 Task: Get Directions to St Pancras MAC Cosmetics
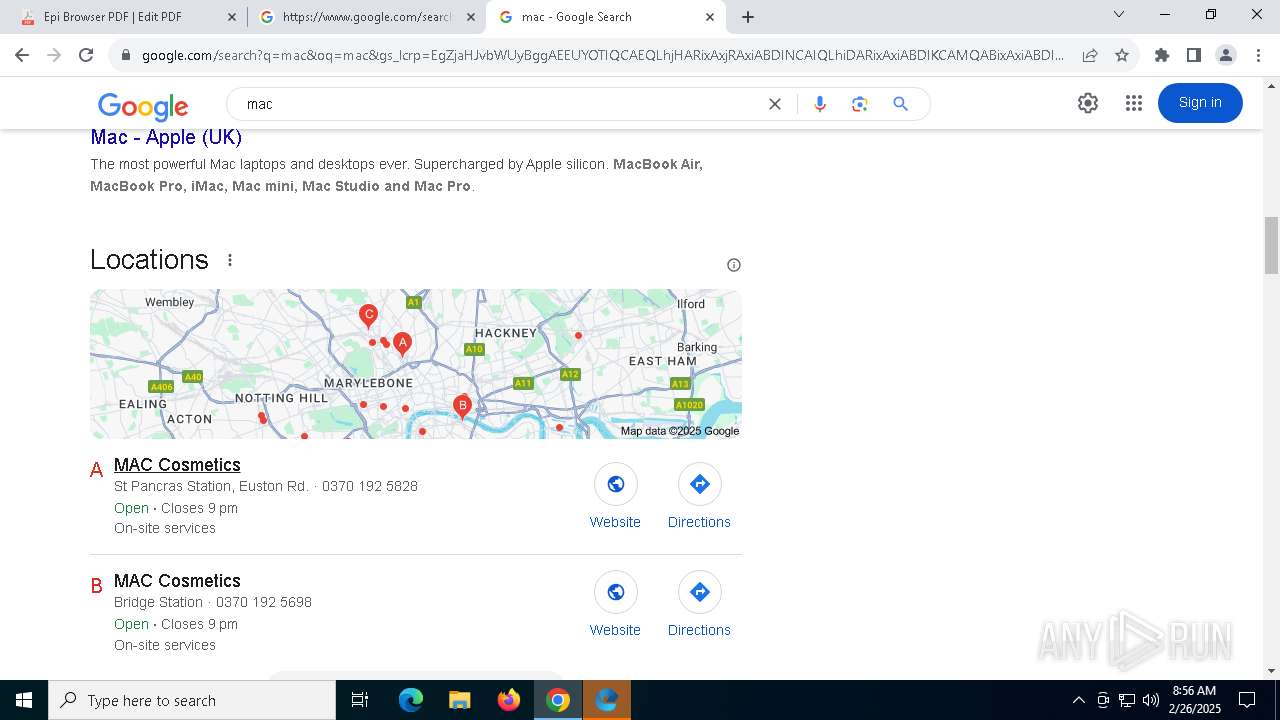click(699, 498)
